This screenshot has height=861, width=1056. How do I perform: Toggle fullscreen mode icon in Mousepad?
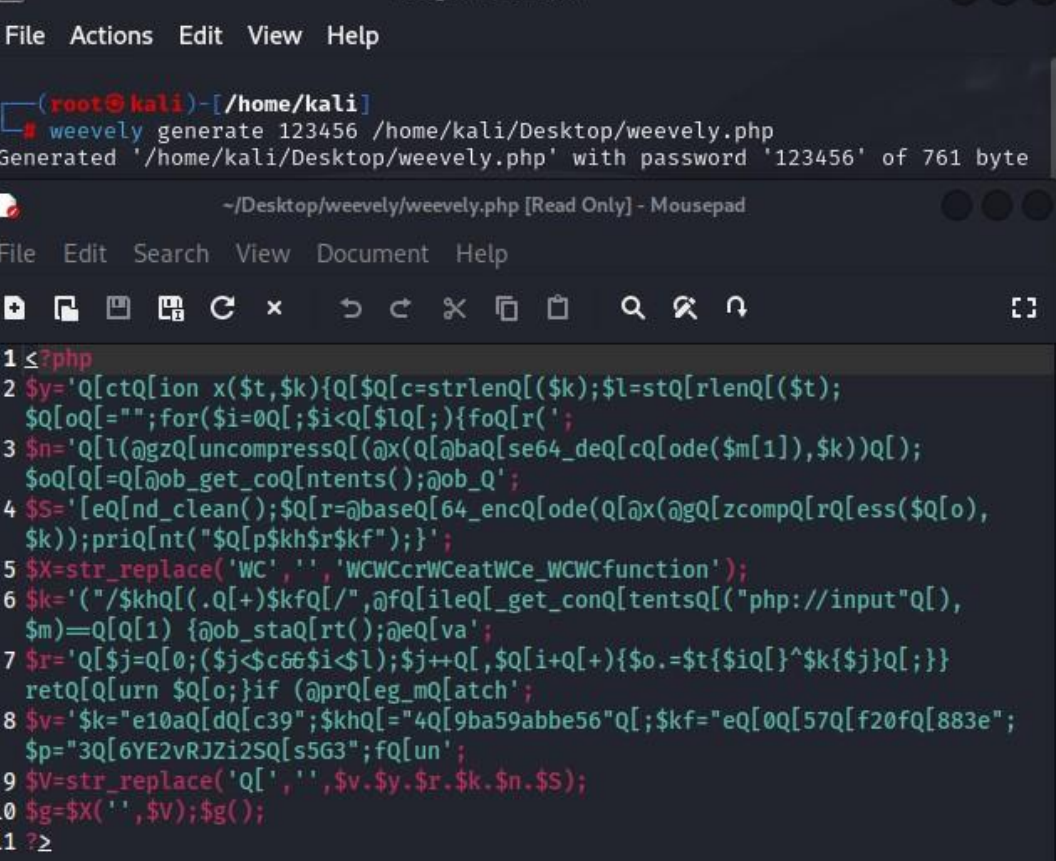click(x=1024, y=308)
